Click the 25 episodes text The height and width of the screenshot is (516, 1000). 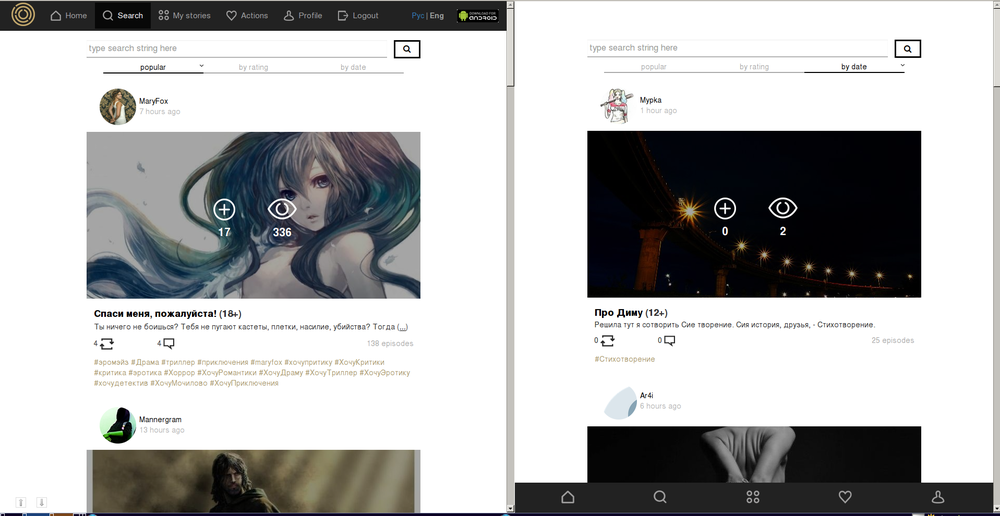893,340
